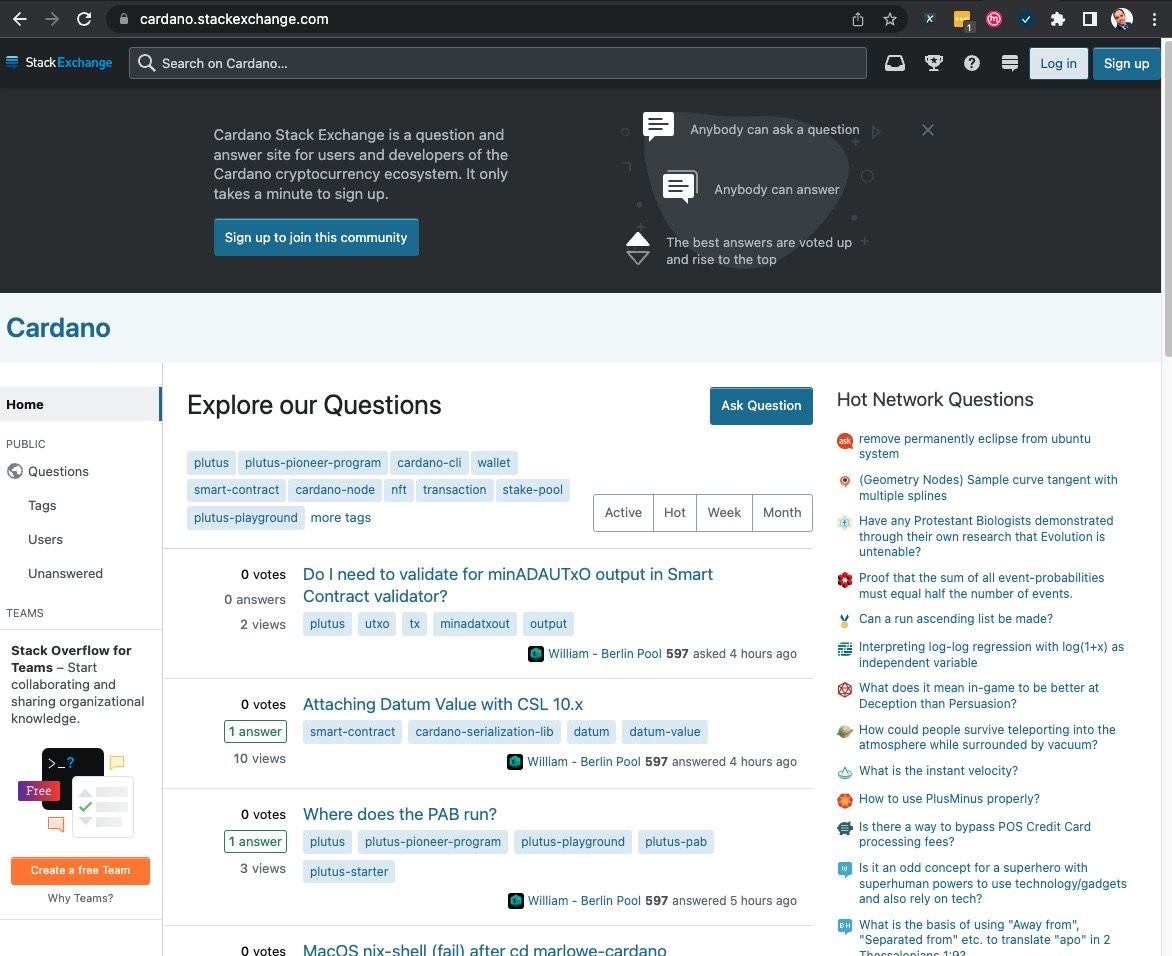The width and height of the screenshot is (1172, 956).
Task: Click the yellow notes extension icon
Action: click(x=962, y=20)
